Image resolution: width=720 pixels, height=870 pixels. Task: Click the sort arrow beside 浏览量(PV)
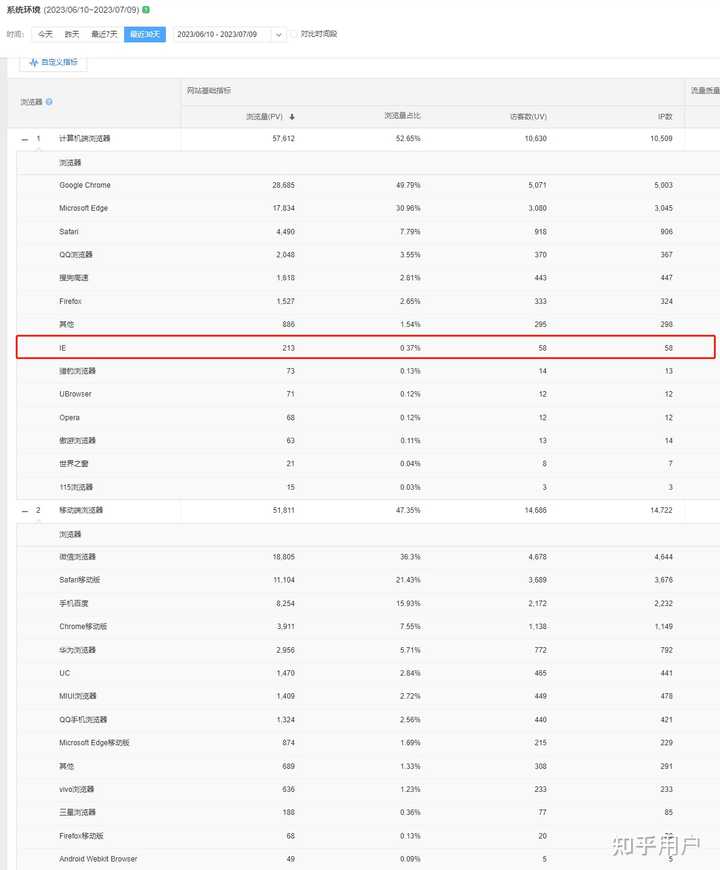click(291, 117)
